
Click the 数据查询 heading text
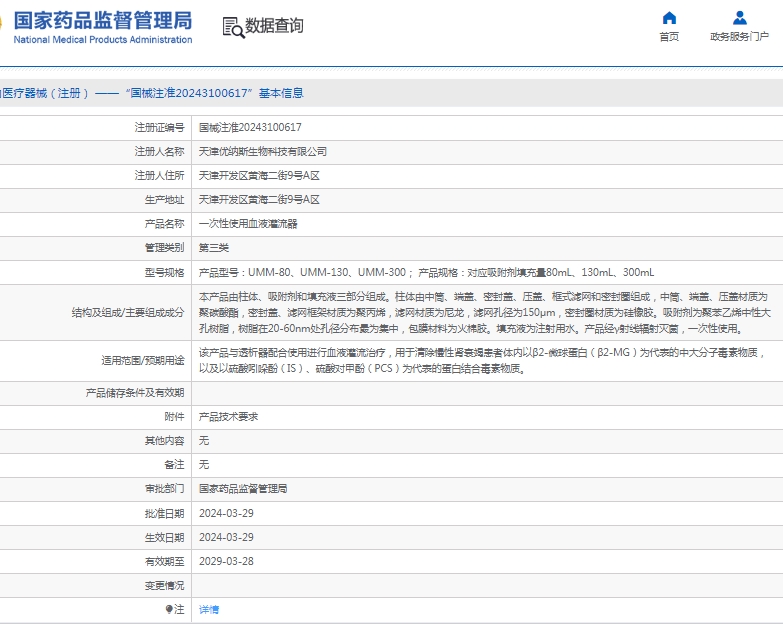point(274,25)
